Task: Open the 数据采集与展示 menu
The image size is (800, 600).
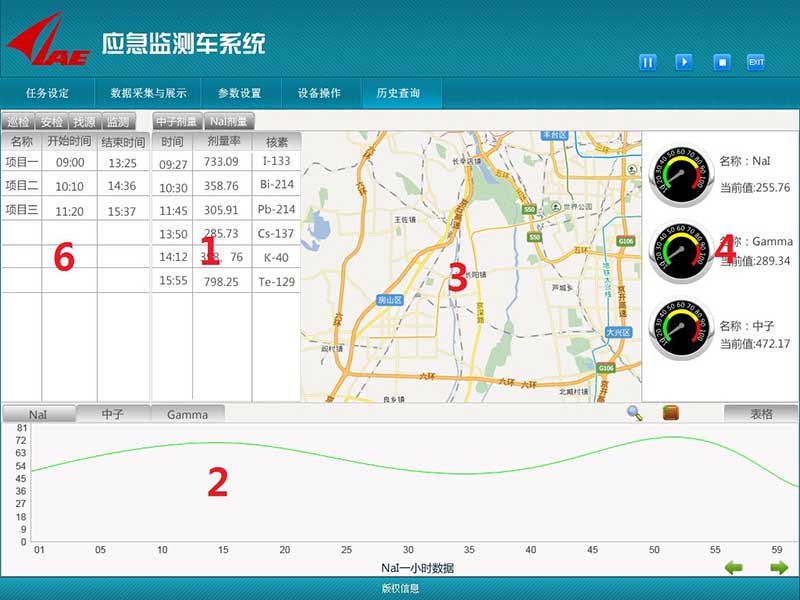Action: click(x=148, y=93)
